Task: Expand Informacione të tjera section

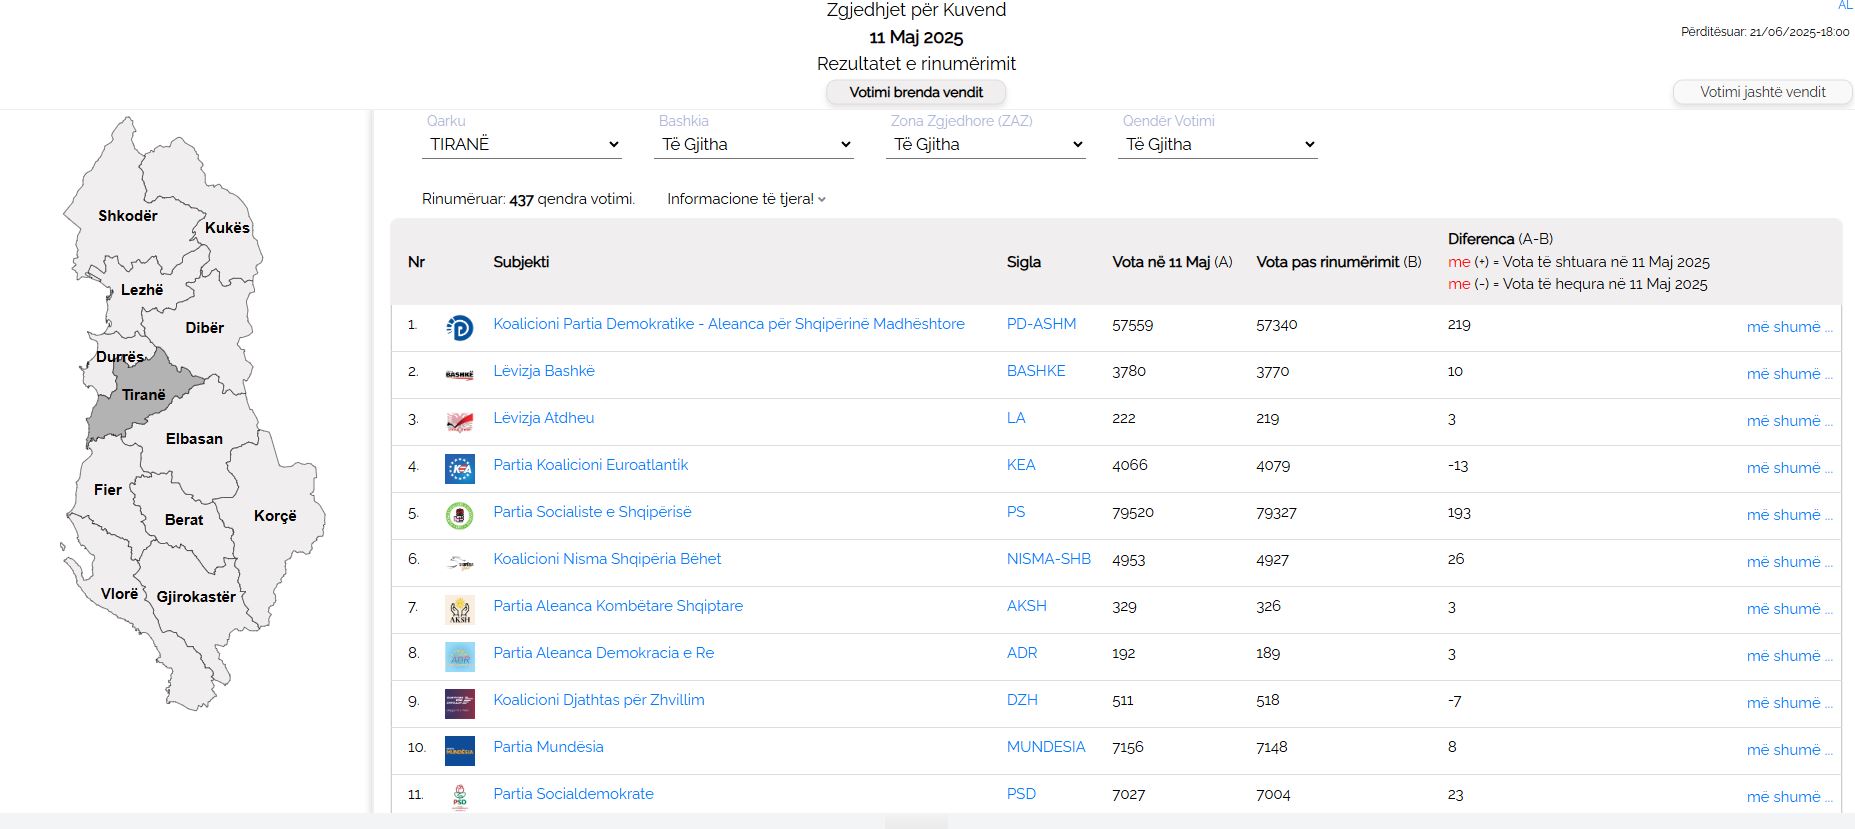Action: 746,199
